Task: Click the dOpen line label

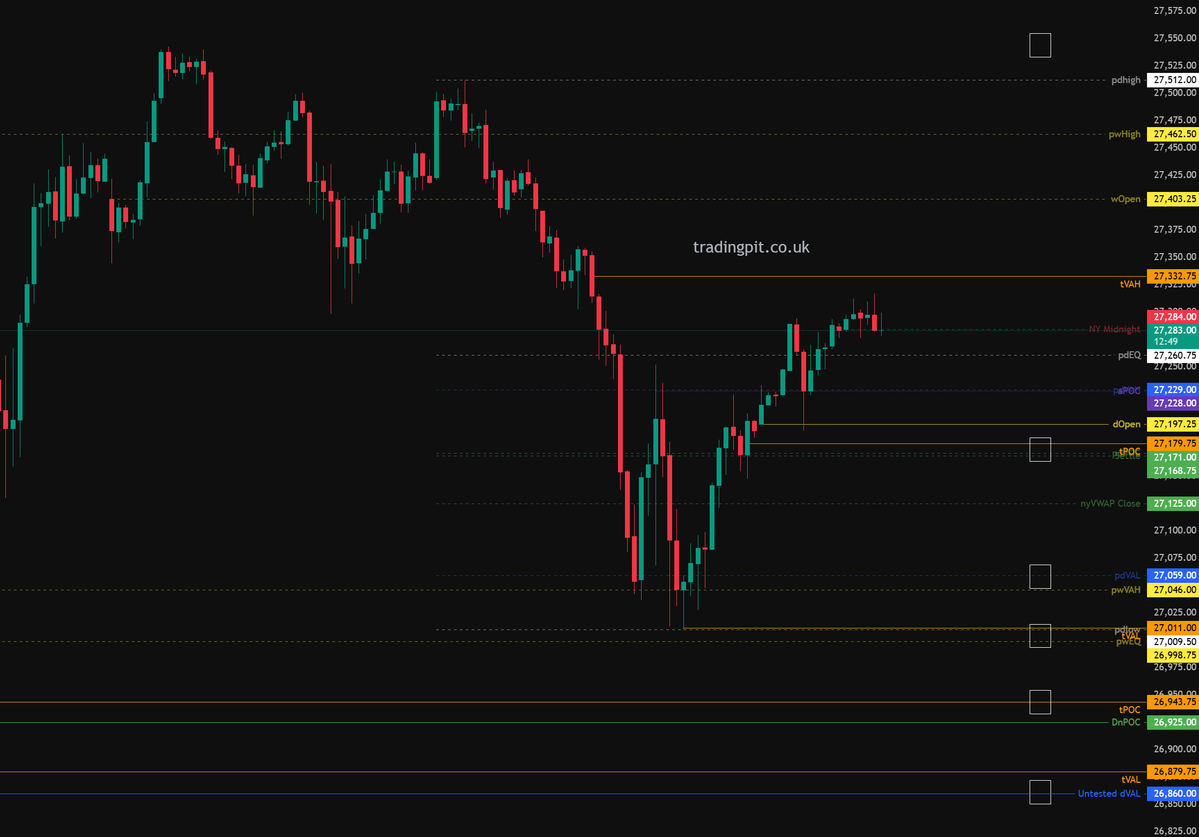Action: pyautogui.click(x=1126, y=424)
